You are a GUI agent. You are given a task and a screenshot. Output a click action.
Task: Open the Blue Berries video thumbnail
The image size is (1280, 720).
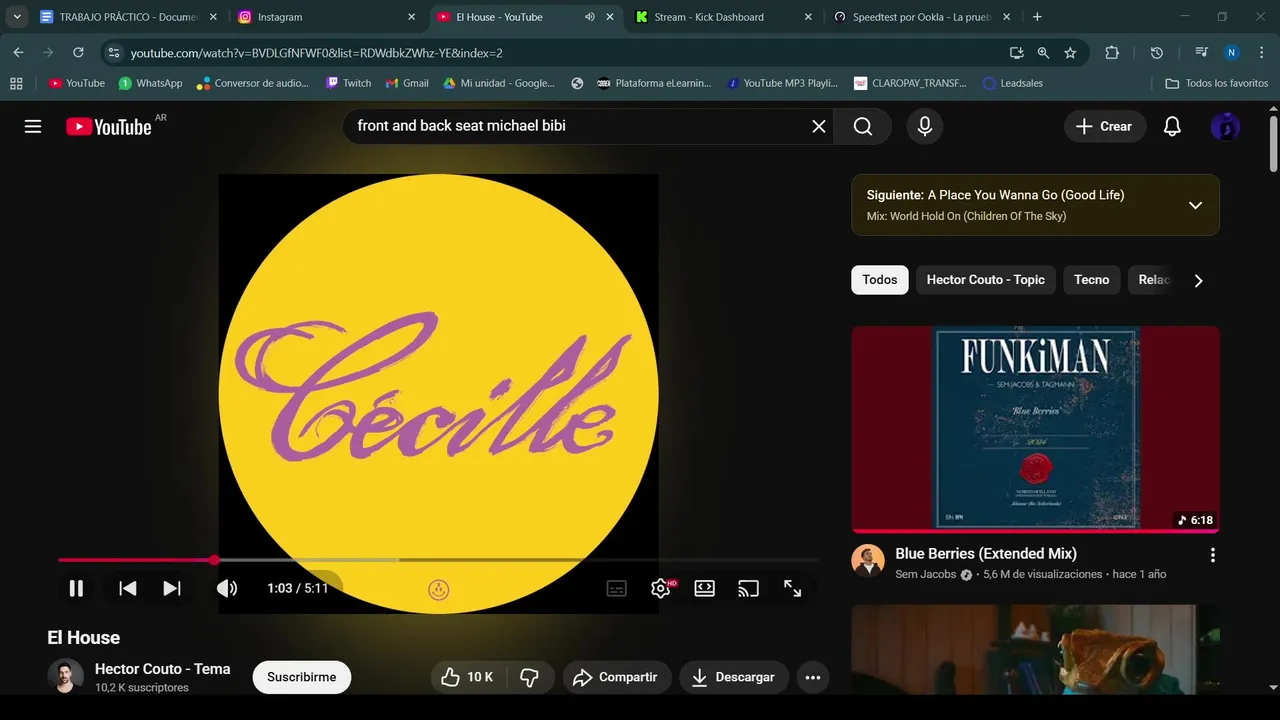point(1035,429)
